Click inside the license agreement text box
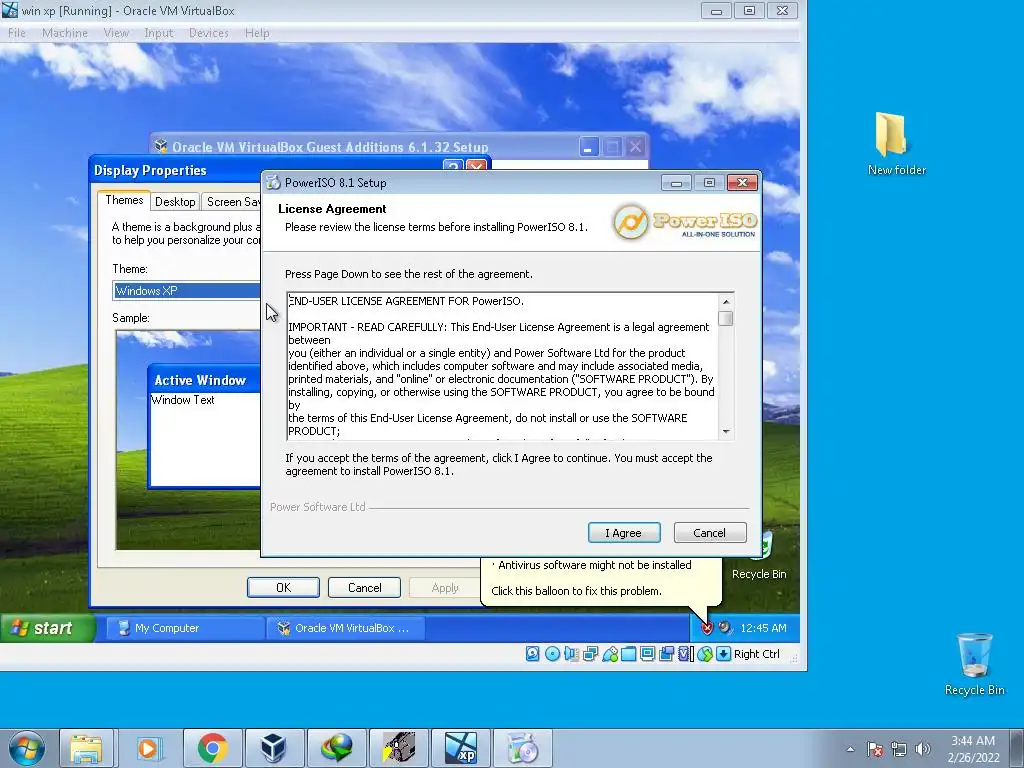 pos(503,366)
